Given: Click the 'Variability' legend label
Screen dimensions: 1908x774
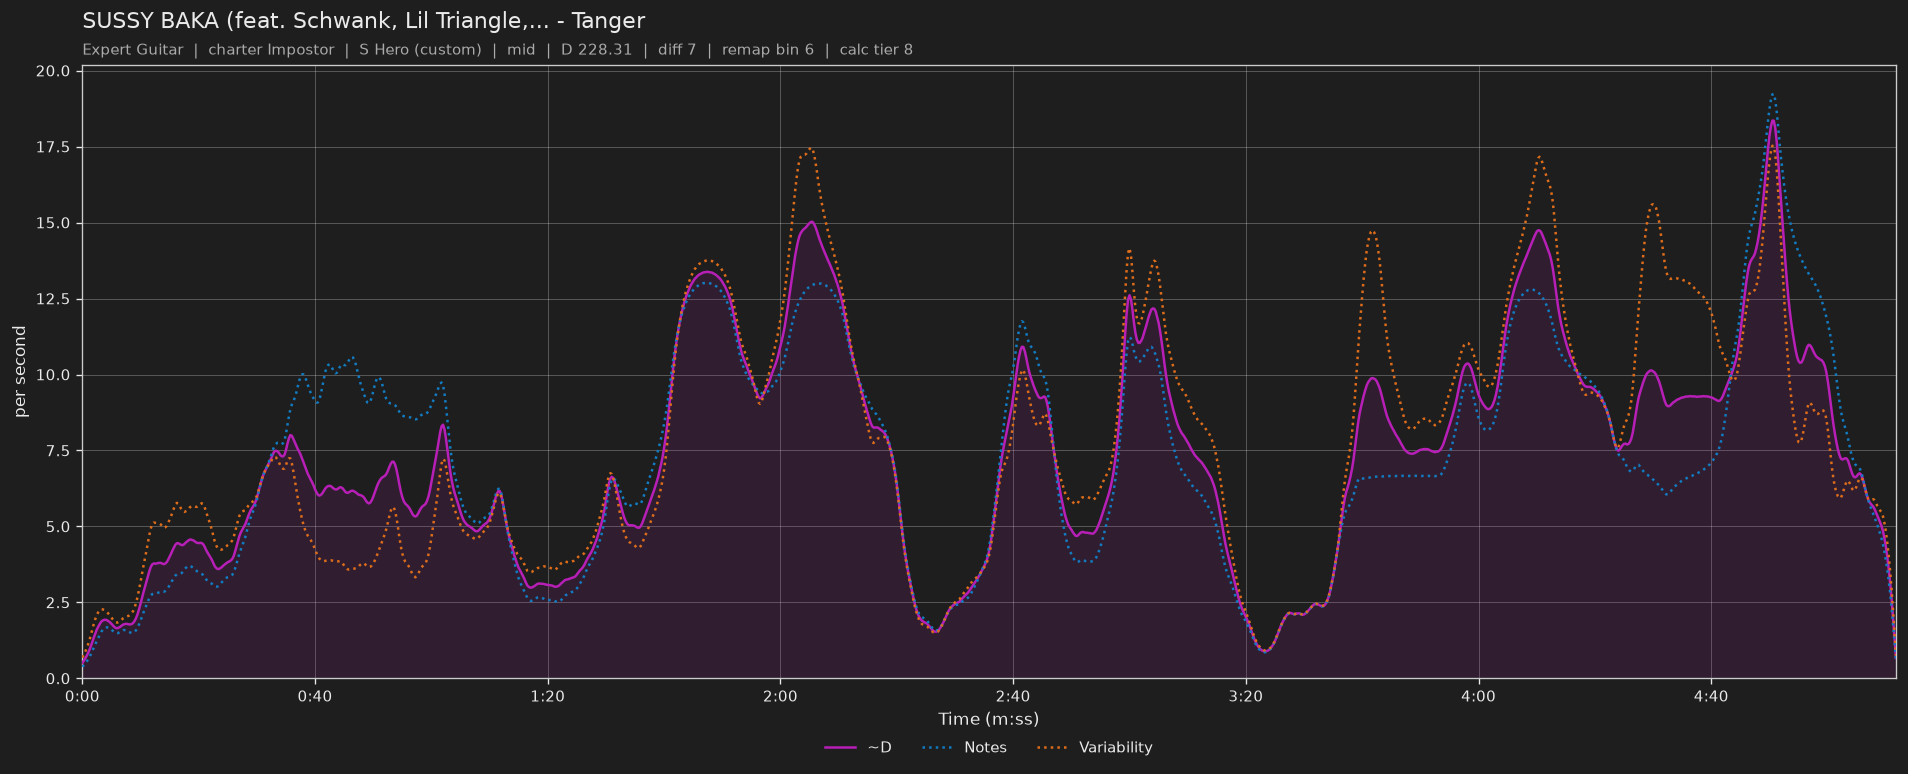Looking at the screenshot, I should (x=1115, y=747).
